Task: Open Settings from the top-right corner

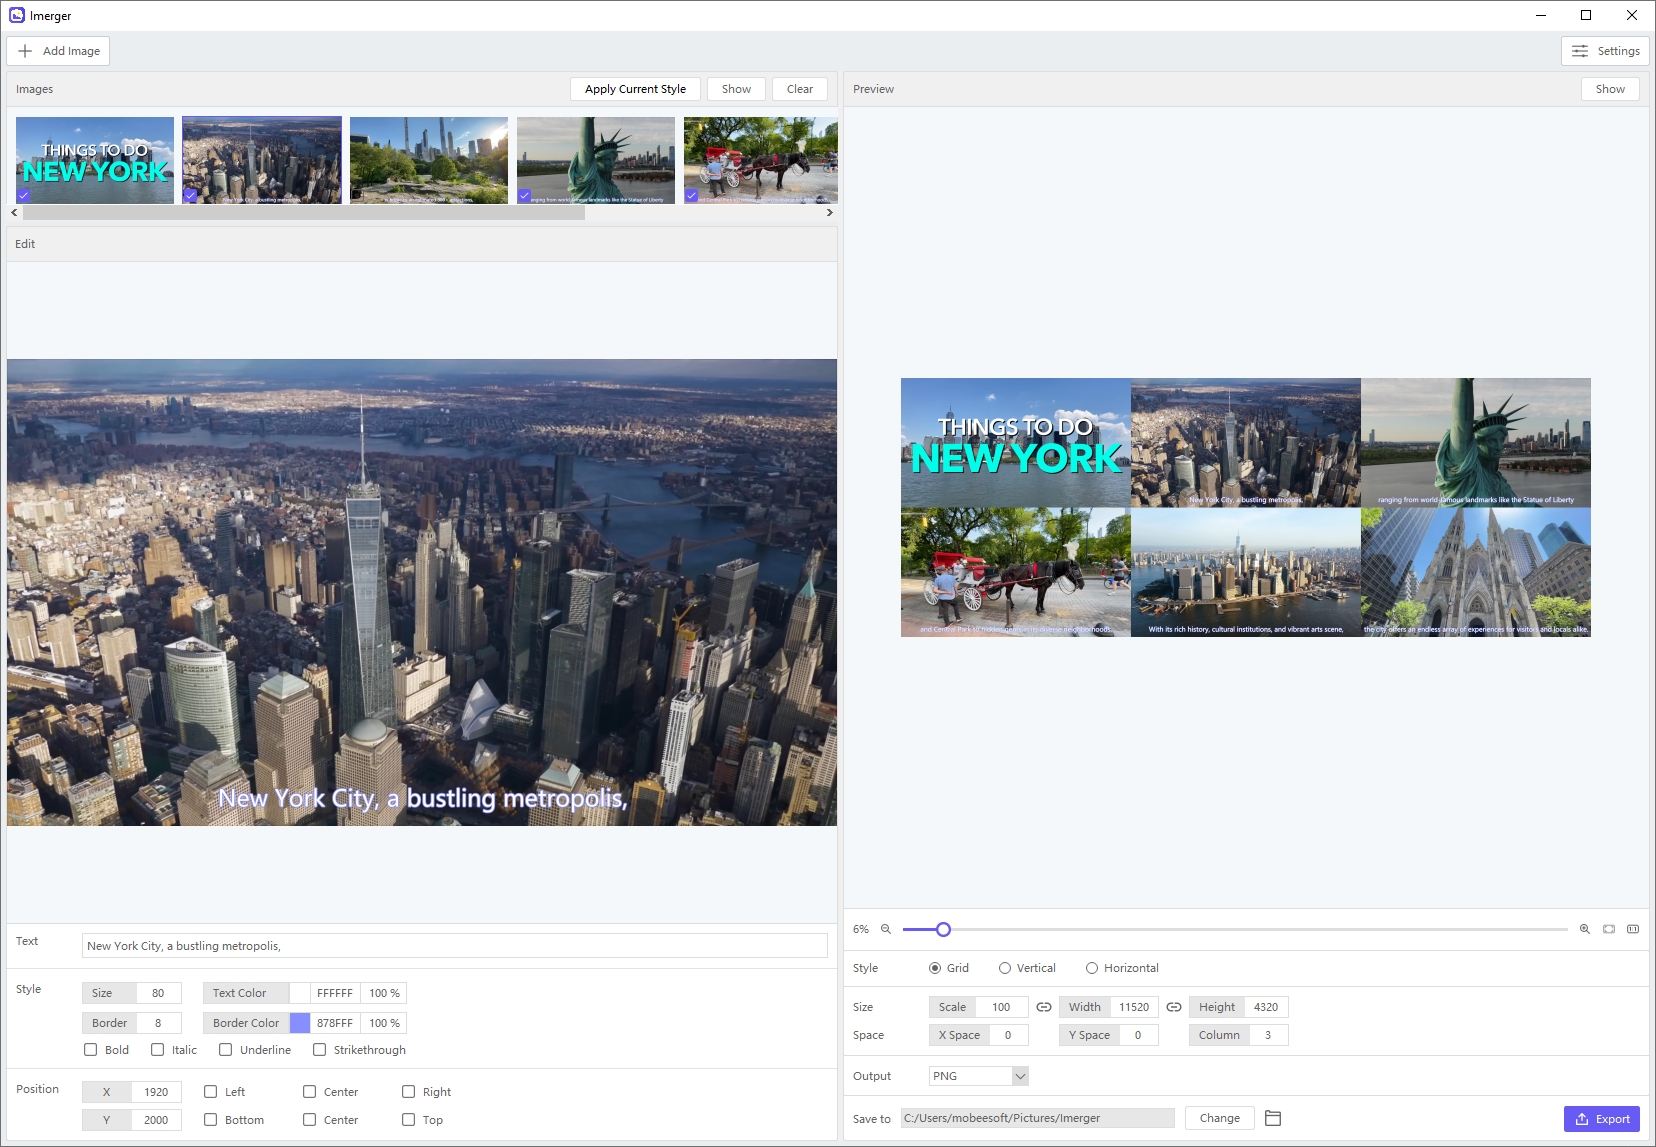Action: point(1605,51)
